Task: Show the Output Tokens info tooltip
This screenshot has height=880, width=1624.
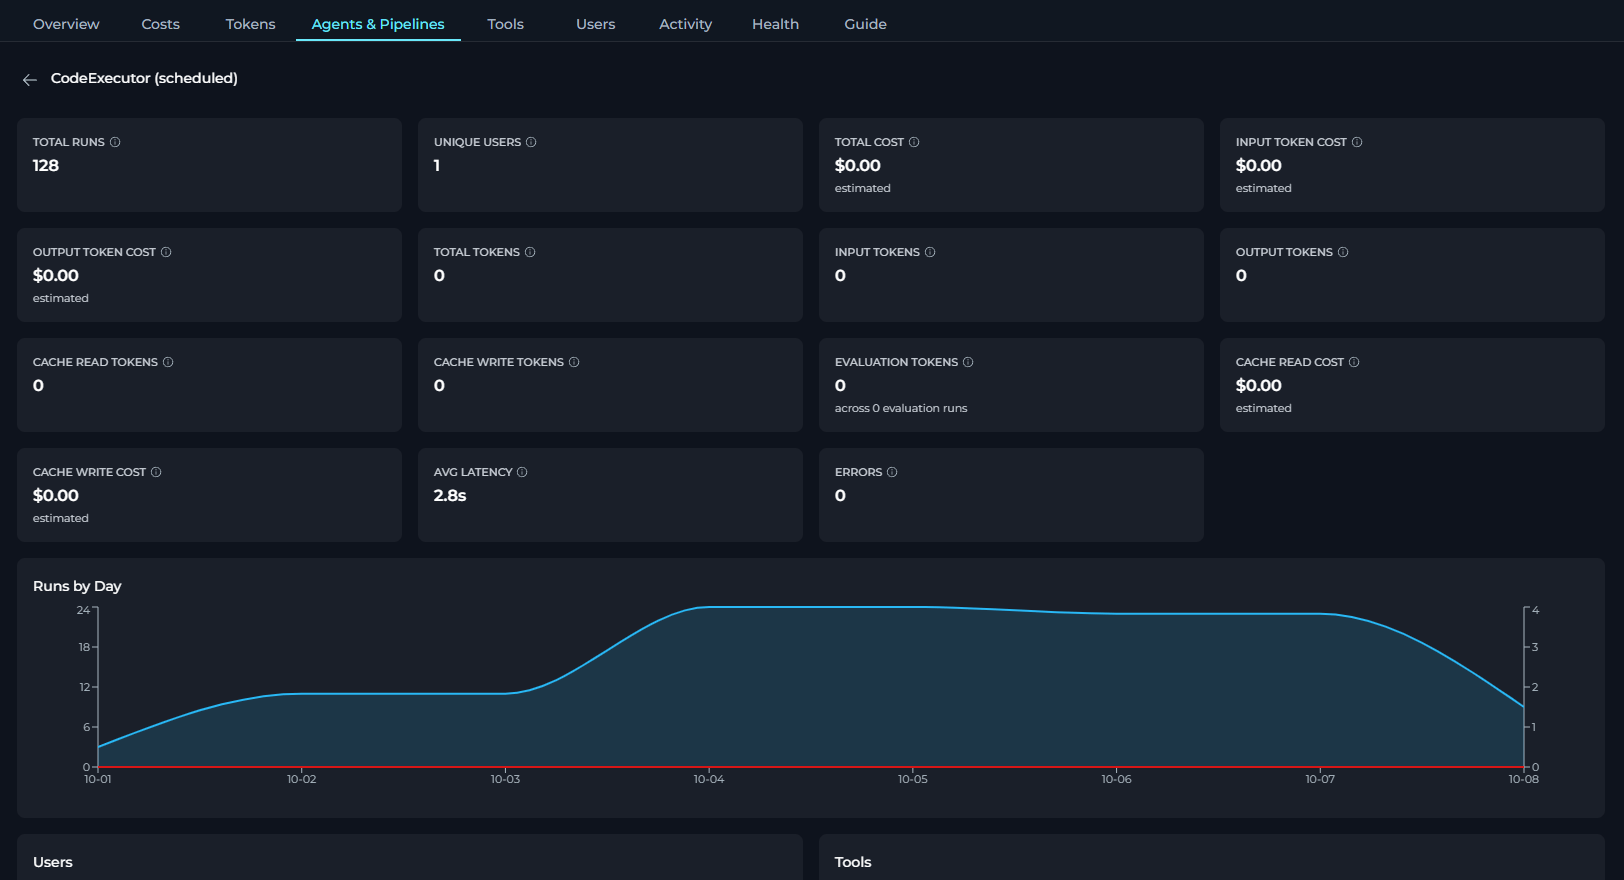Action: coord(1343,252)
